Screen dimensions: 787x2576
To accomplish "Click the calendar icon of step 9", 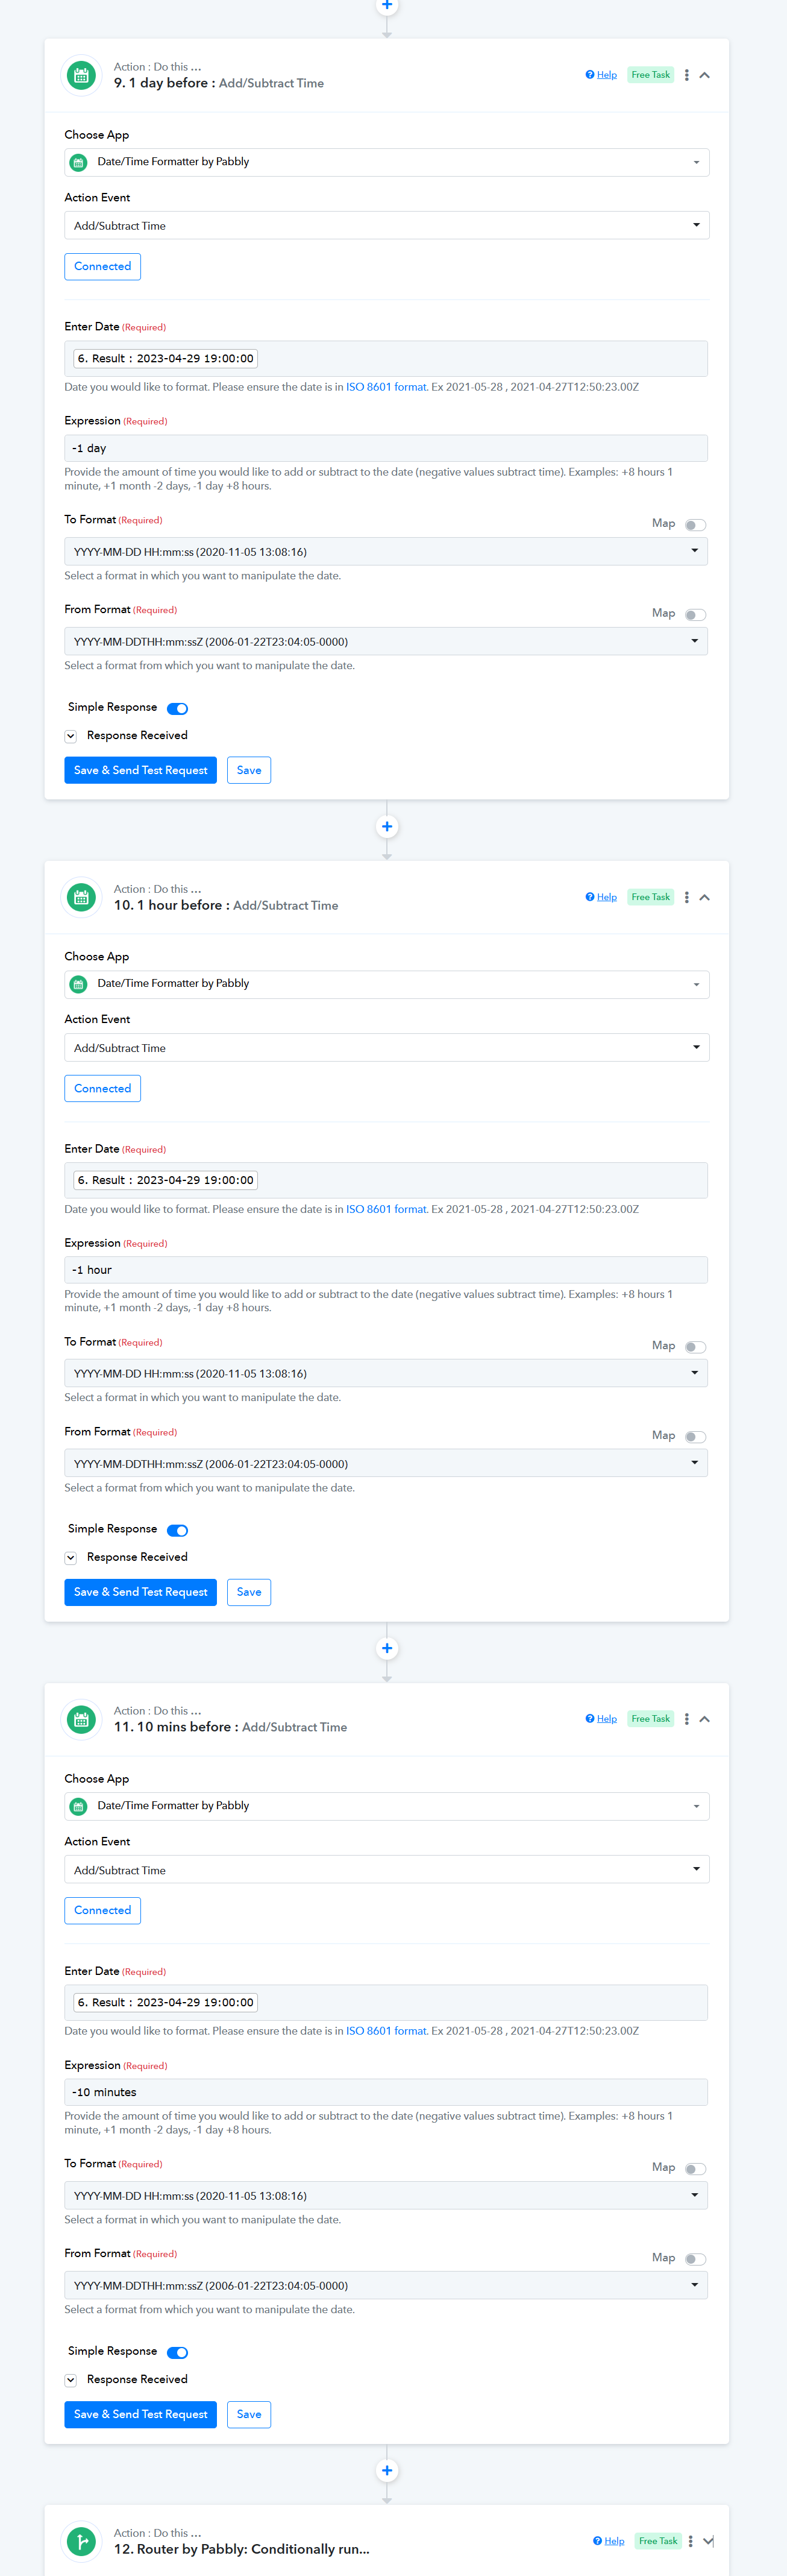I will [x=81, y=75].
